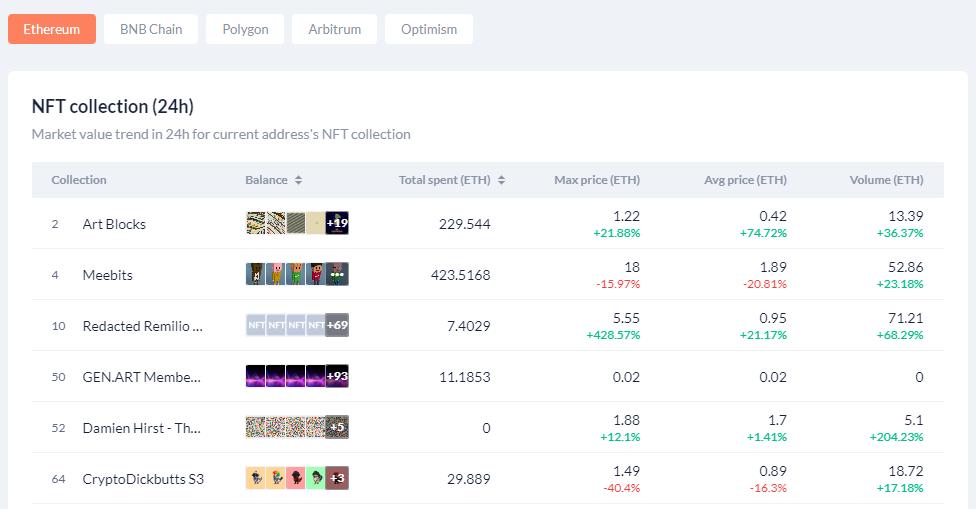The width and height of the screenshot is (976, 509).
Task: Sort by Total spent (ETH) arrows
Action: pos(501,180)
